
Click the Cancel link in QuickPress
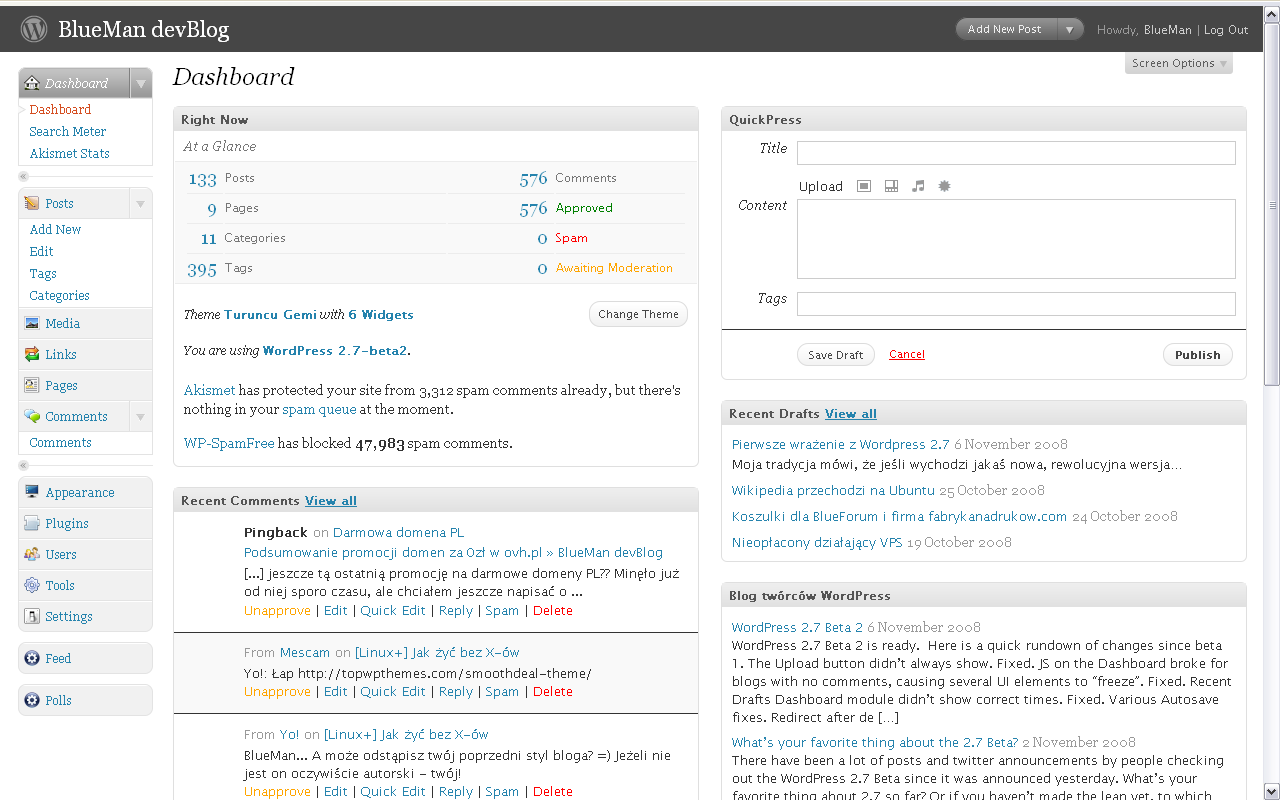(x=907, y=354)
